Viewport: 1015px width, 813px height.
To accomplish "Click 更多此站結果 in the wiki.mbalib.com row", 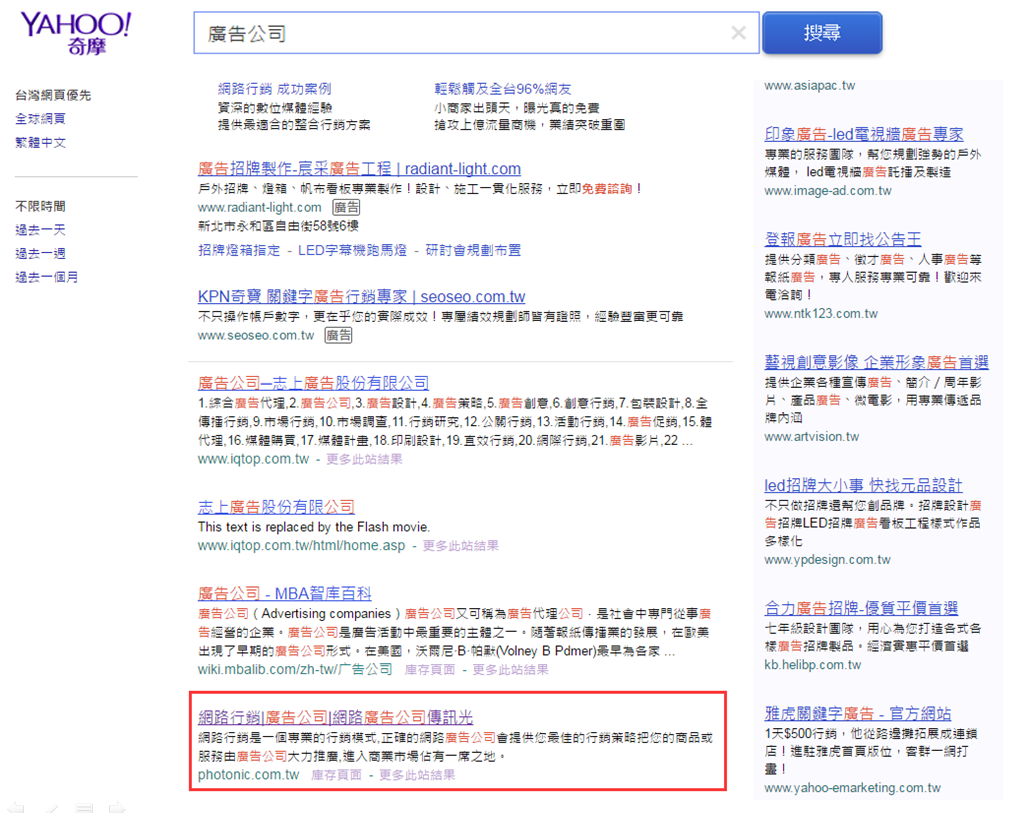I will [511, 669].
